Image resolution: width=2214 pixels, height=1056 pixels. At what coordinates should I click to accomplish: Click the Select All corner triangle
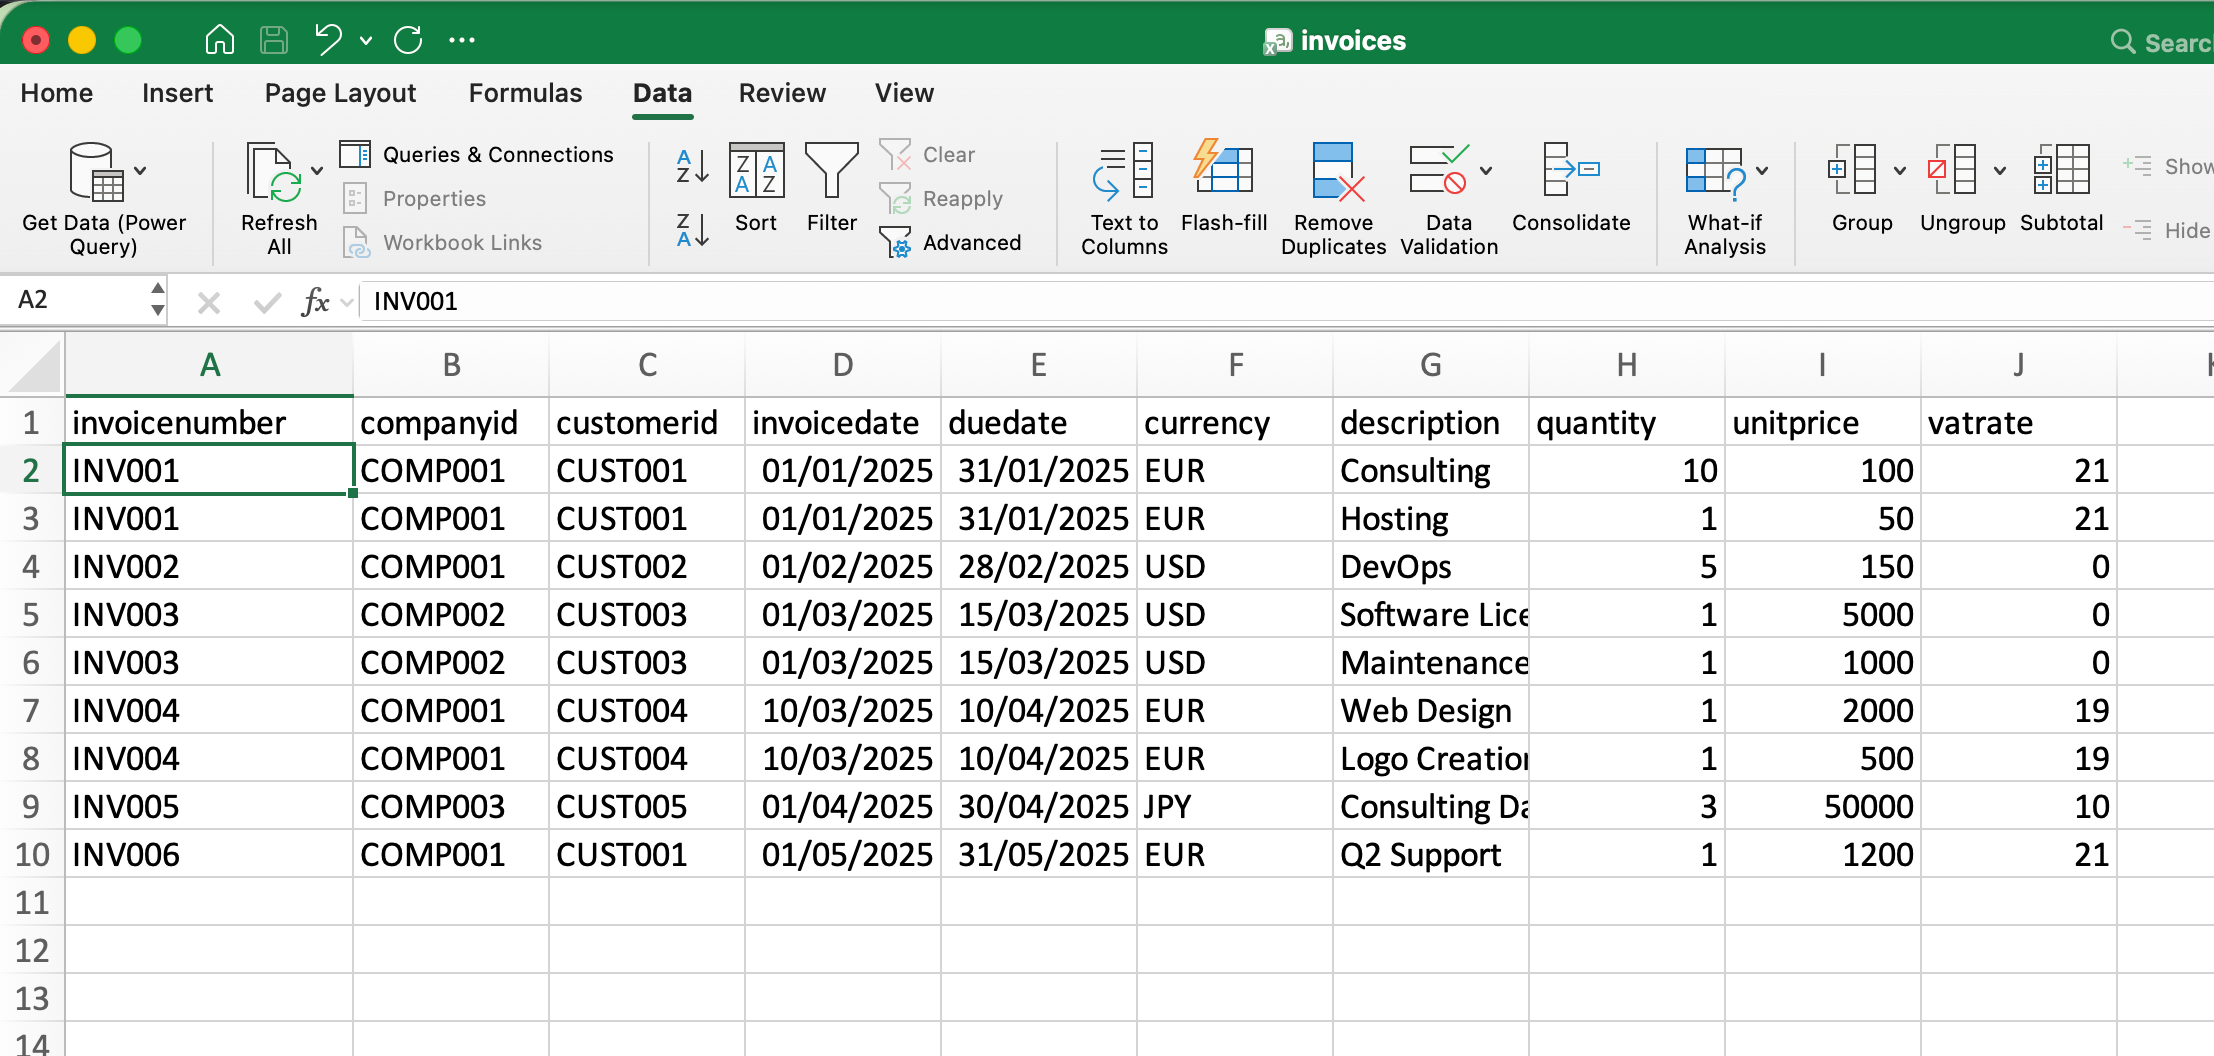pyautogui.click(x=35, y=366)
